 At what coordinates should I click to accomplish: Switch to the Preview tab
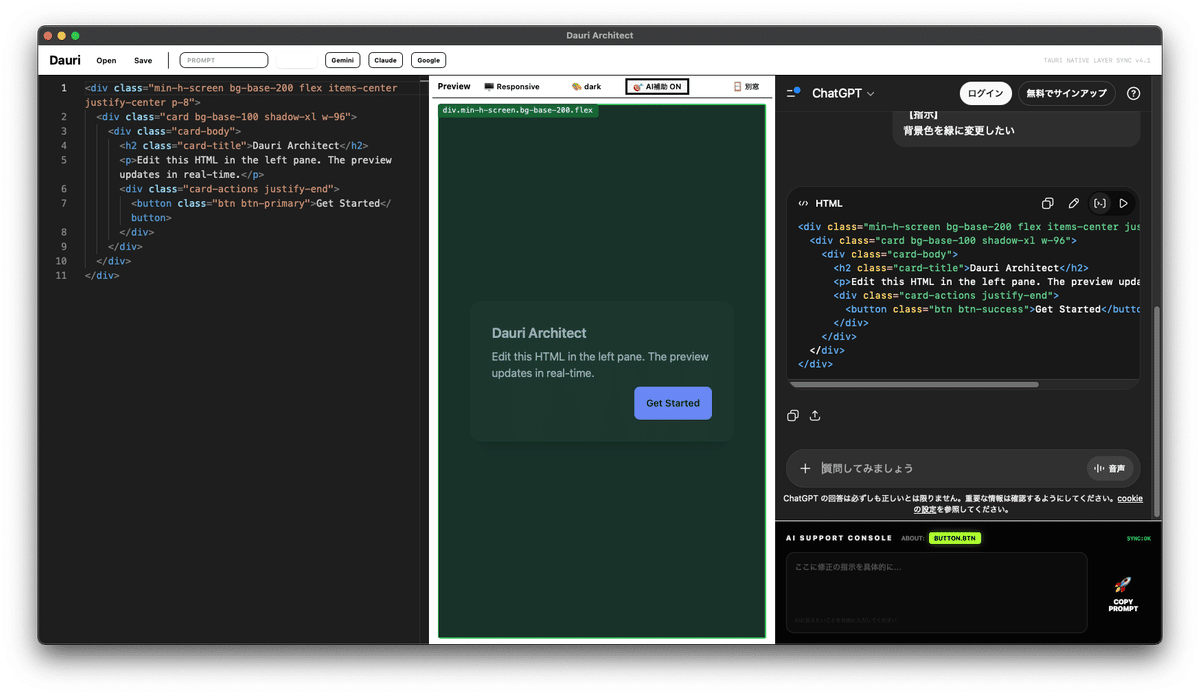[x=453, y=86]
